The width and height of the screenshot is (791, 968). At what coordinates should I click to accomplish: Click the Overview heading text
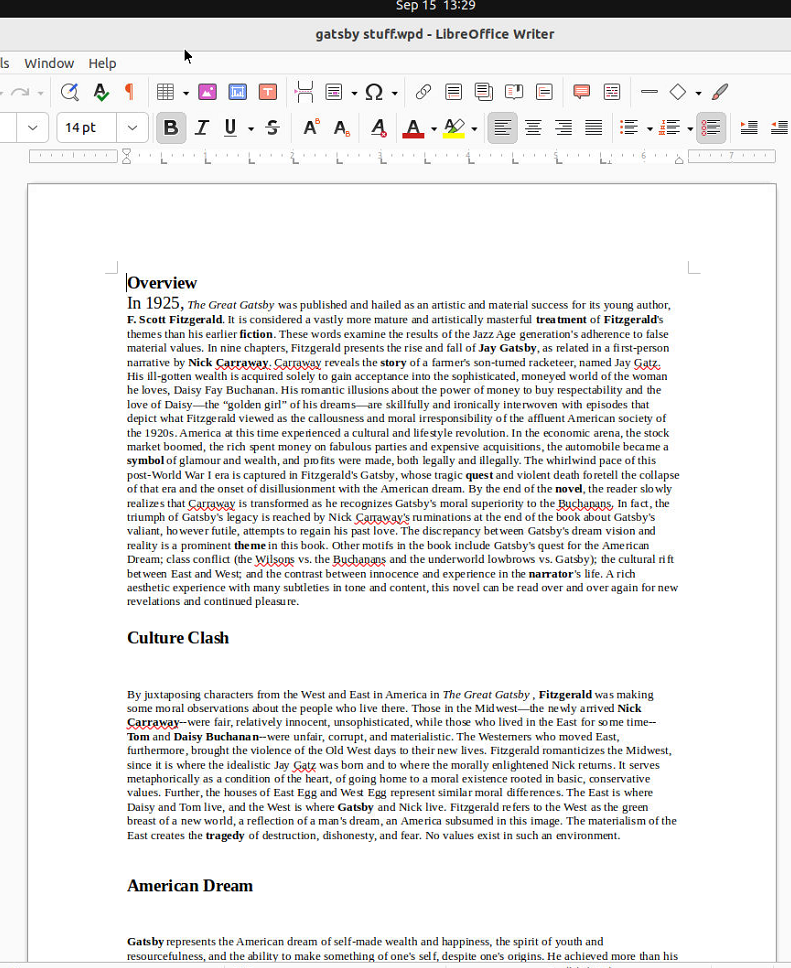(162, 283)
